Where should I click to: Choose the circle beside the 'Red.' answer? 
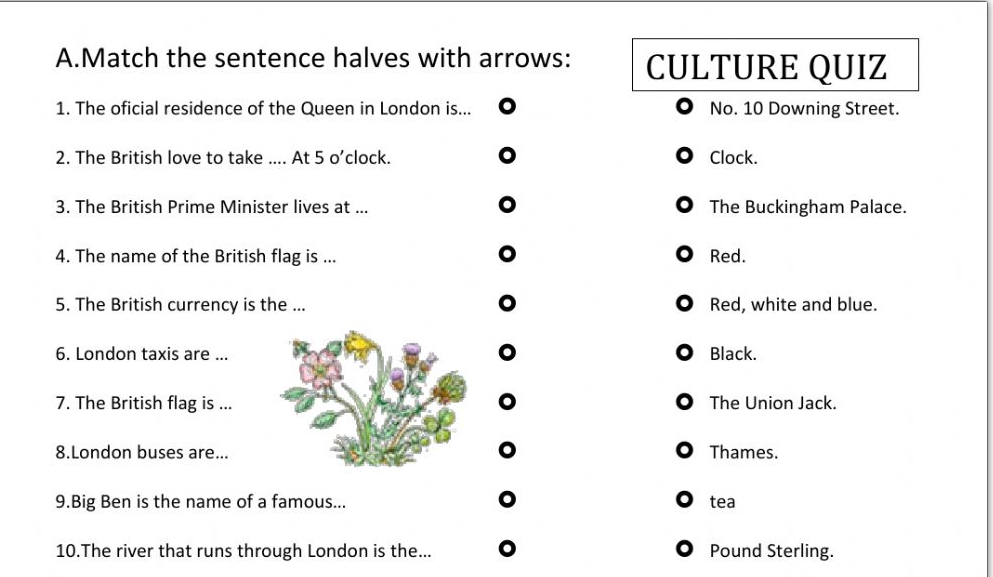pyautogui.click(x=684, y=254)
